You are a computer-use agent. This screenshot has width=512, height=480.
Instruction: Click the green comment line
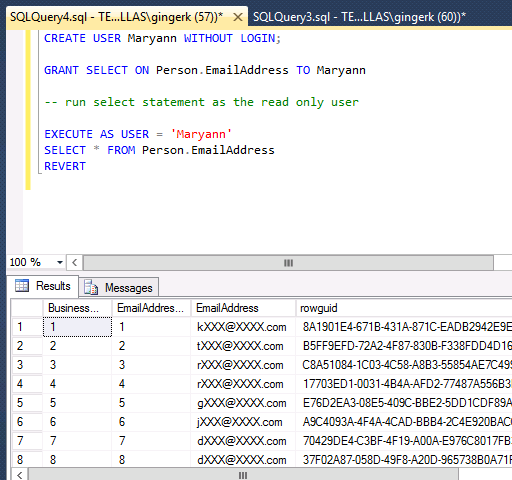click(202, 102)
